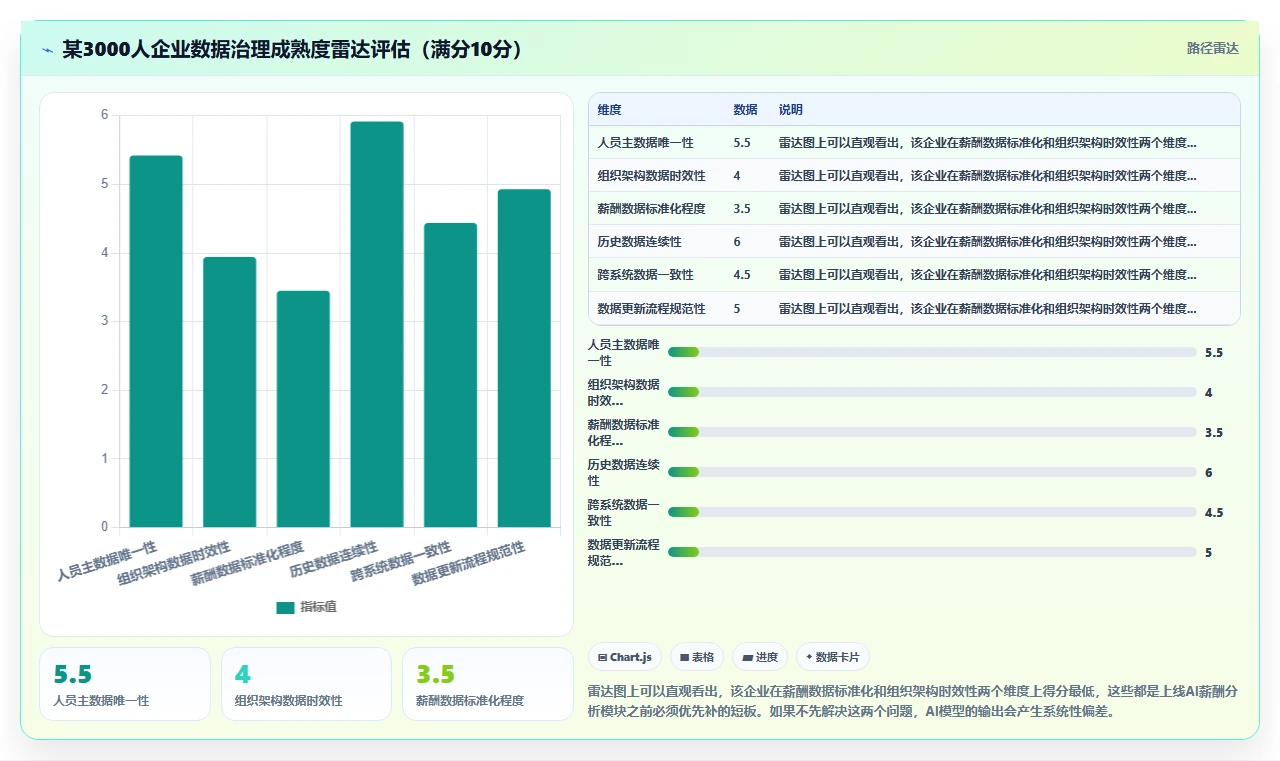The image size is (1280, 761).
Task: Click the 历史数据连续性 bar in chart
Action: 377,324
